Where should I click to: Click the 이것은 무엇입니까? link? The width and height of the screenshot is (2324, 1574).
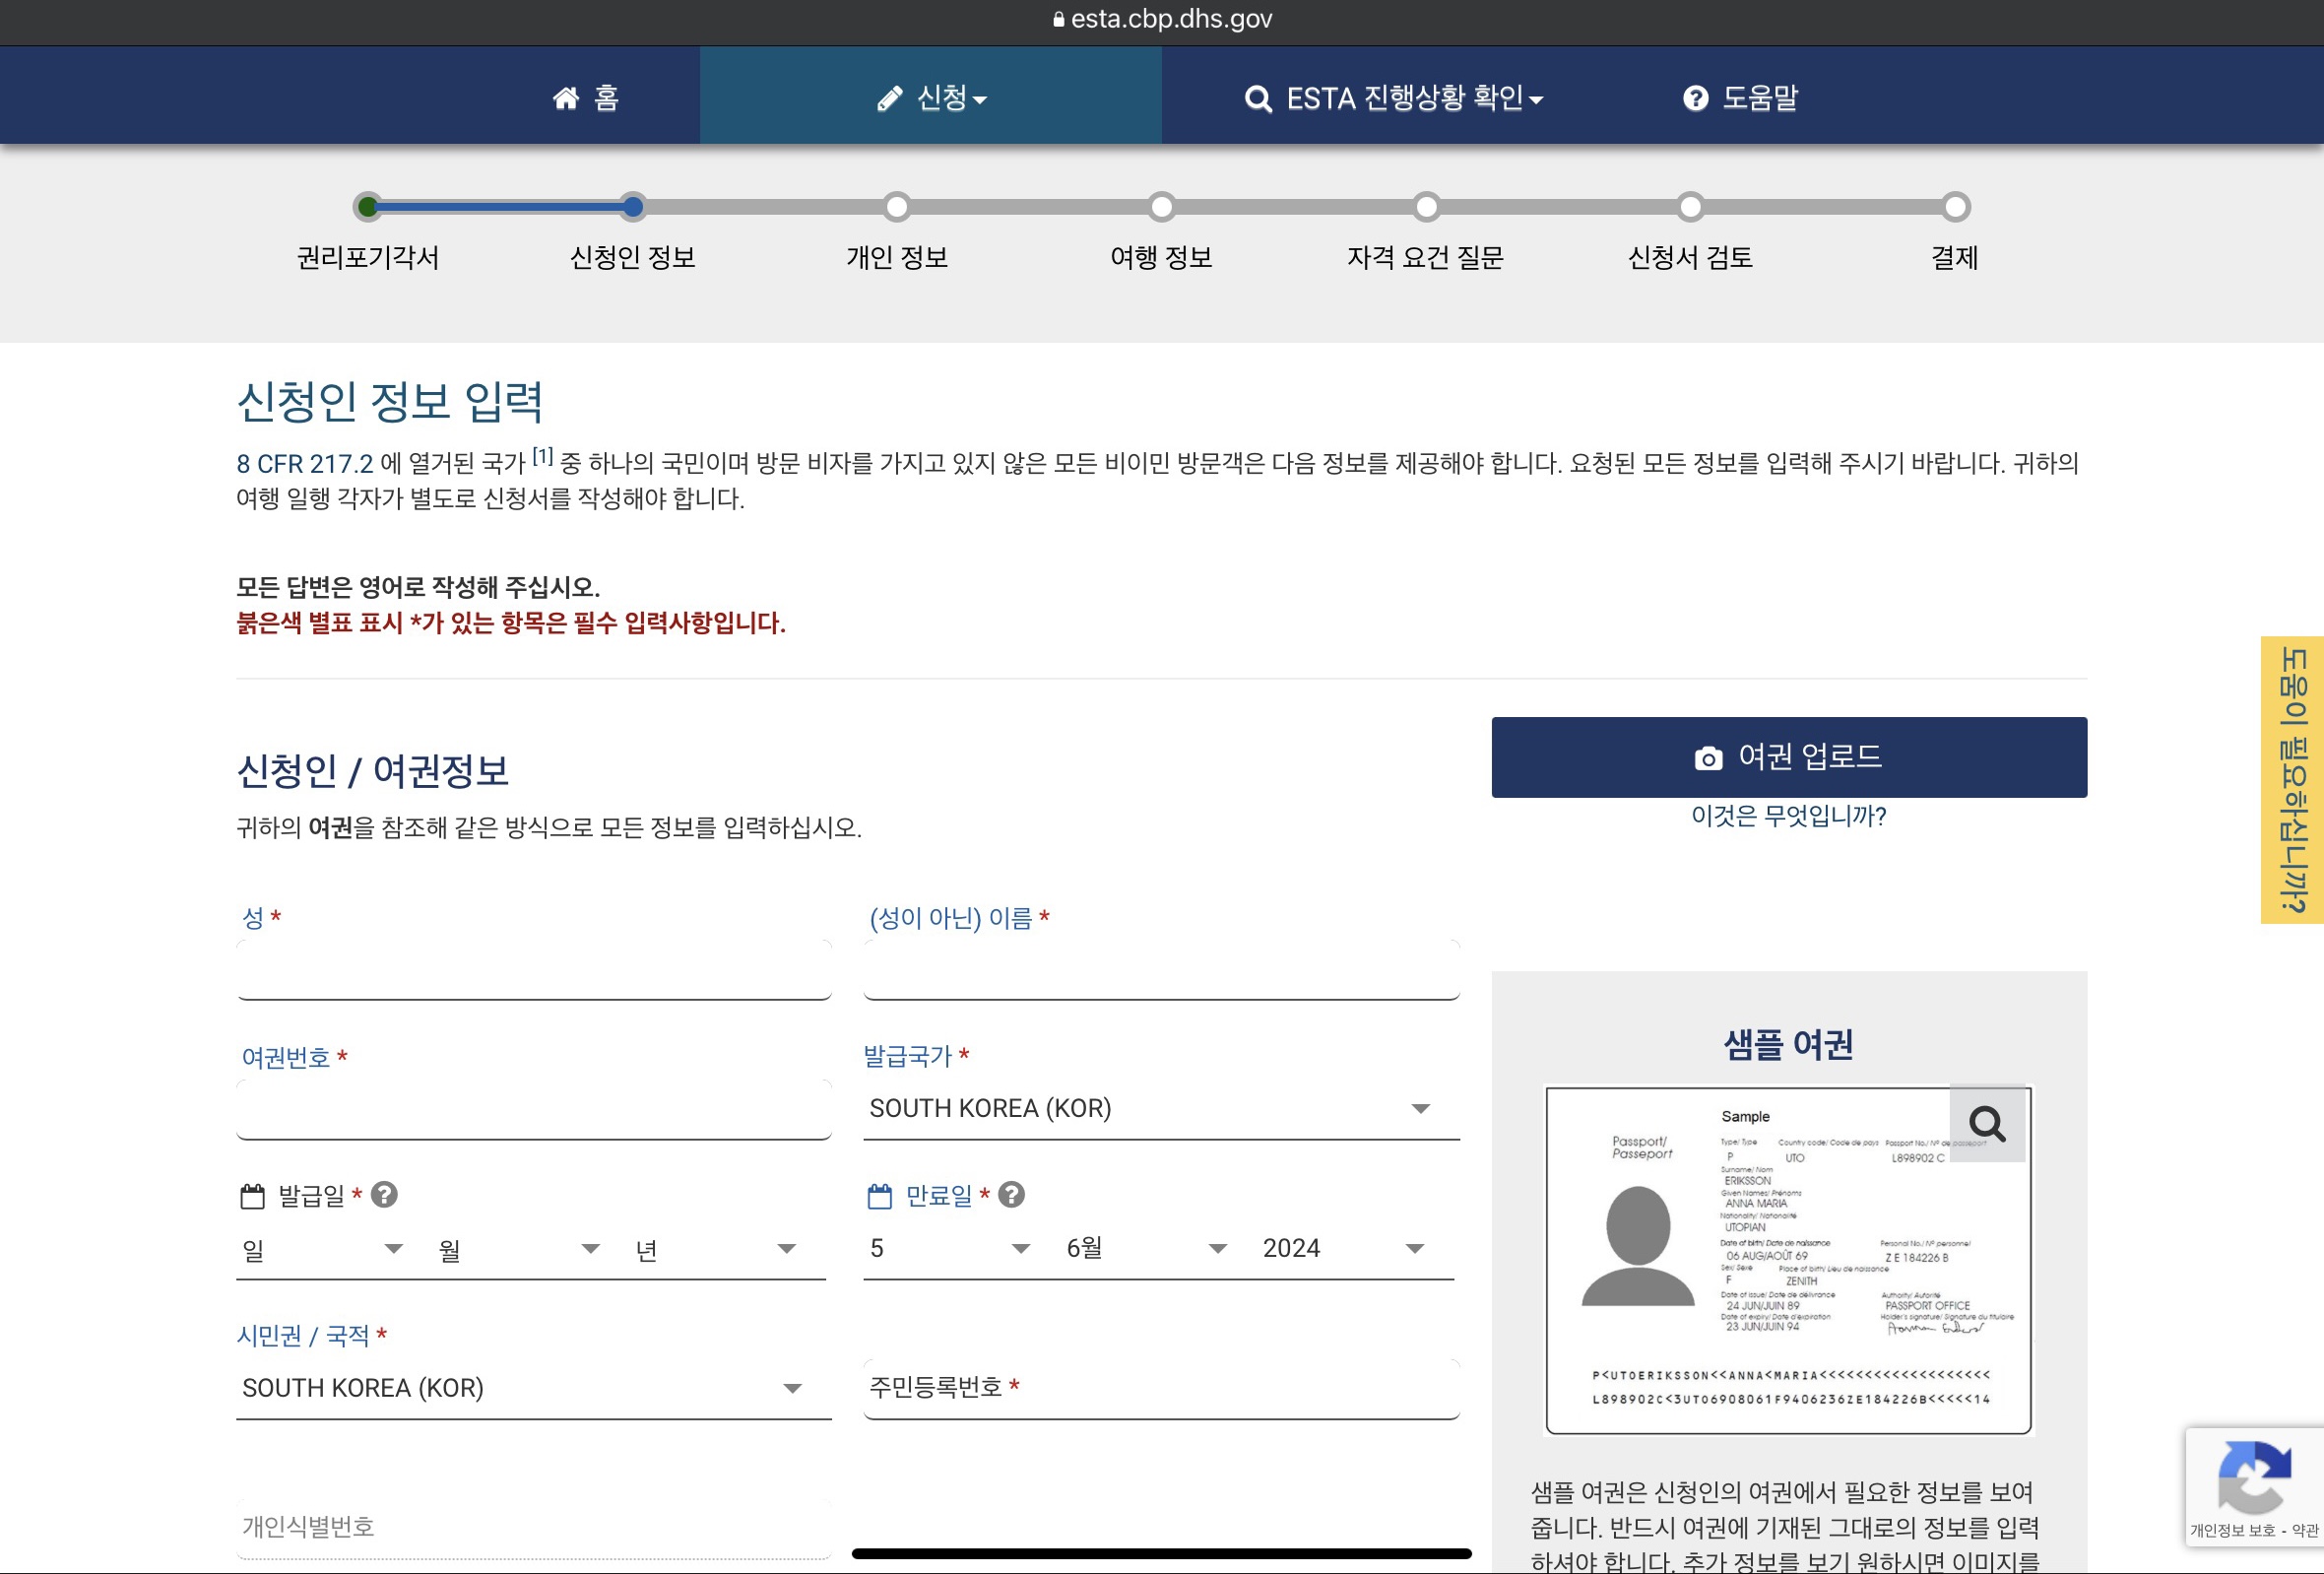pos(1788,816)
